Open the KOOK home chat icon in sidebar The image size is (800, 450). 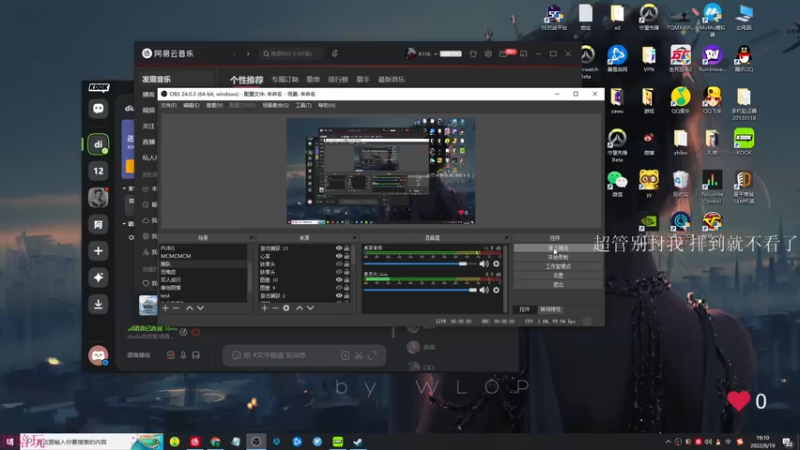[98, 108]
